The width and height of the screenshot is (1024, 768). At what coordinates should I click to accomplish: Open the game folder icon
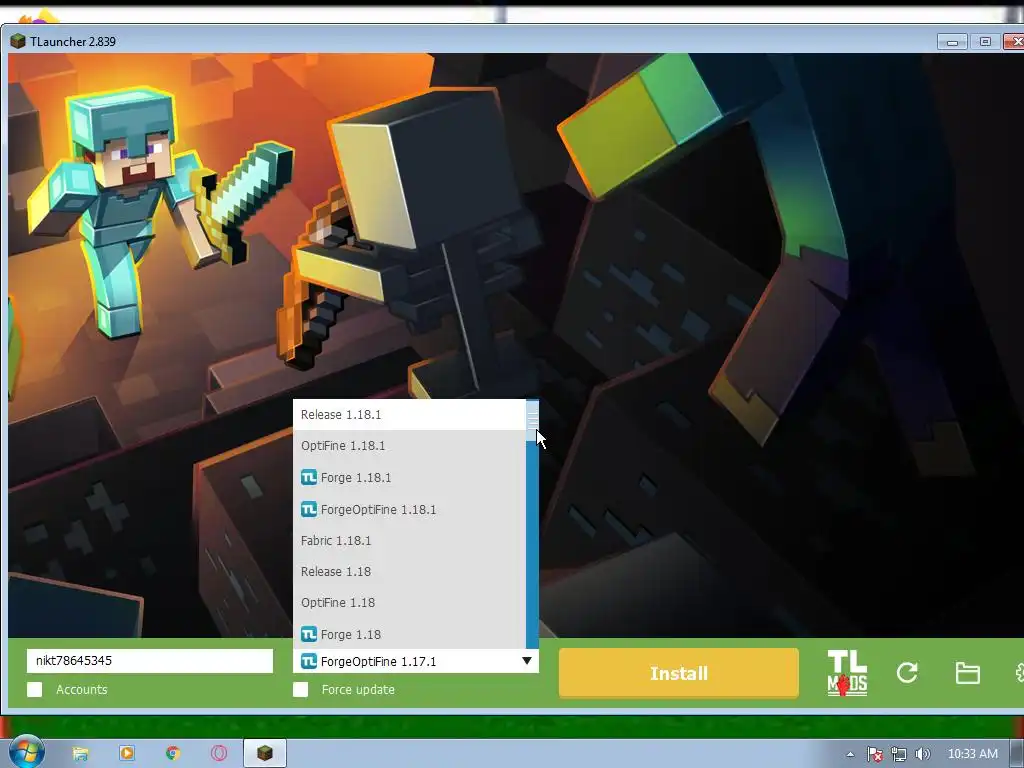967,673
